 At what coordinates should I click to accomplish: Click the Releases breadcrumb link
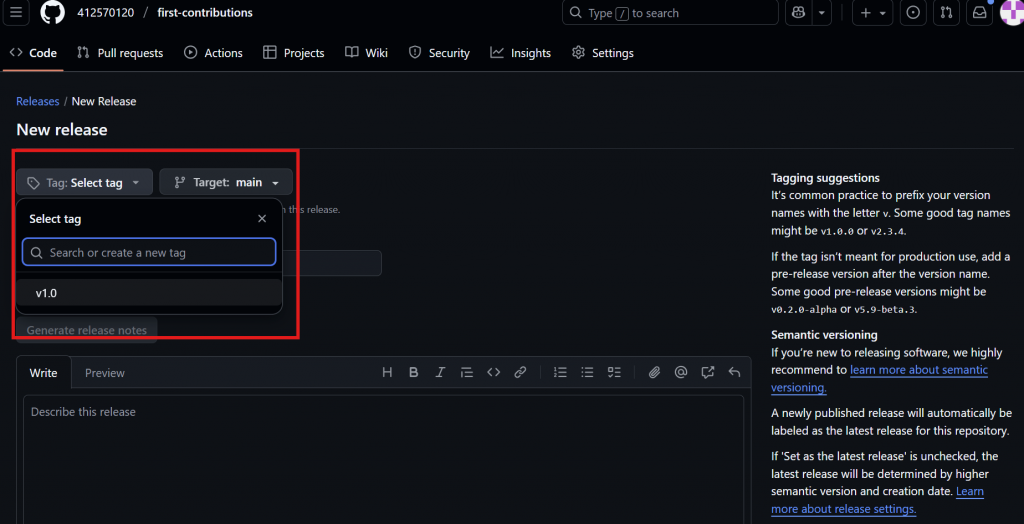(37, 101)
